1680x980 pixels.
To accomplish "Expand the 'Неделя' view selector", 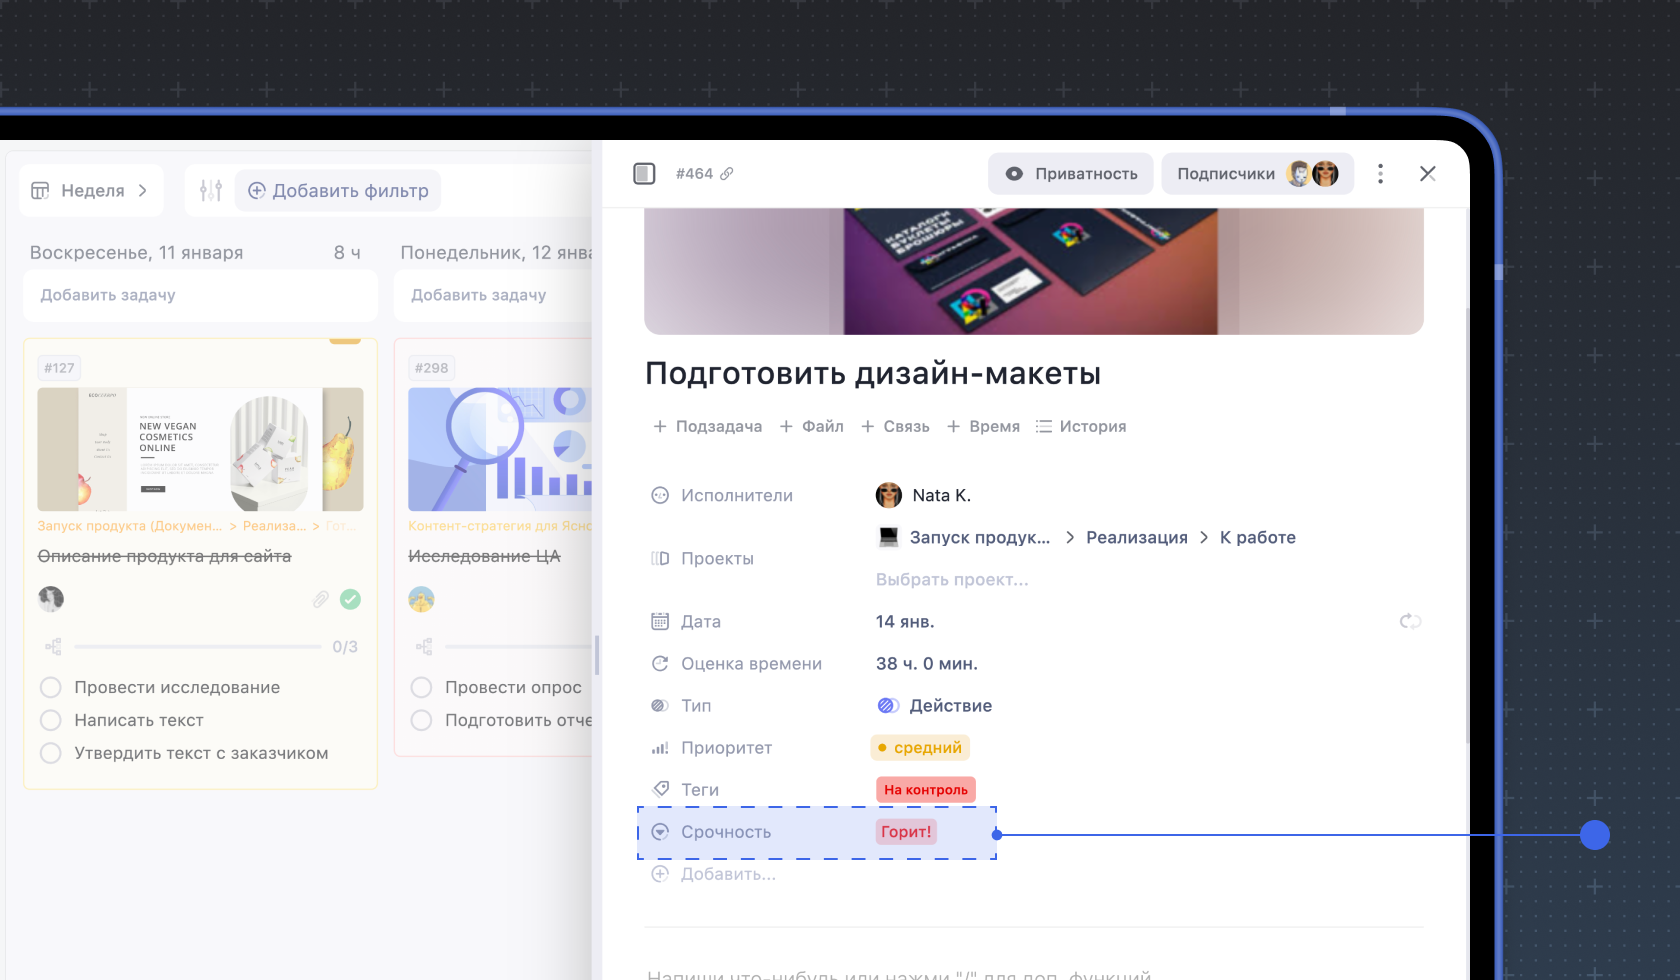I will (91, 191).
